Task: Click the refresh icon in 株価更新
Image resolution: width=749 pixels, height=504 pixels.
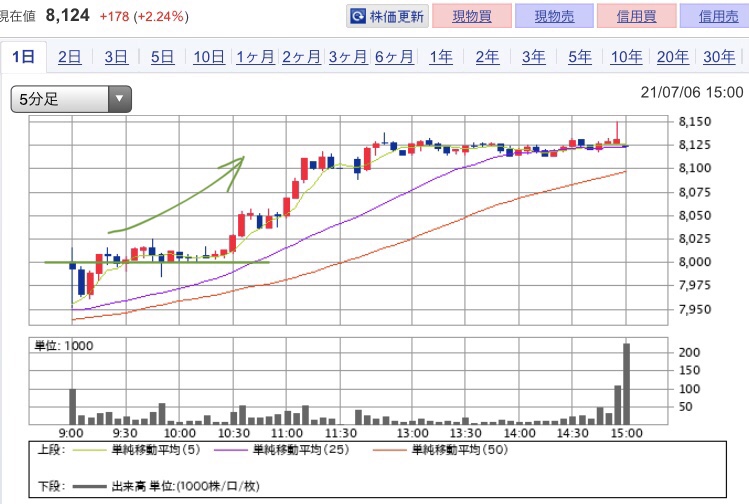Action: (358, 16)
